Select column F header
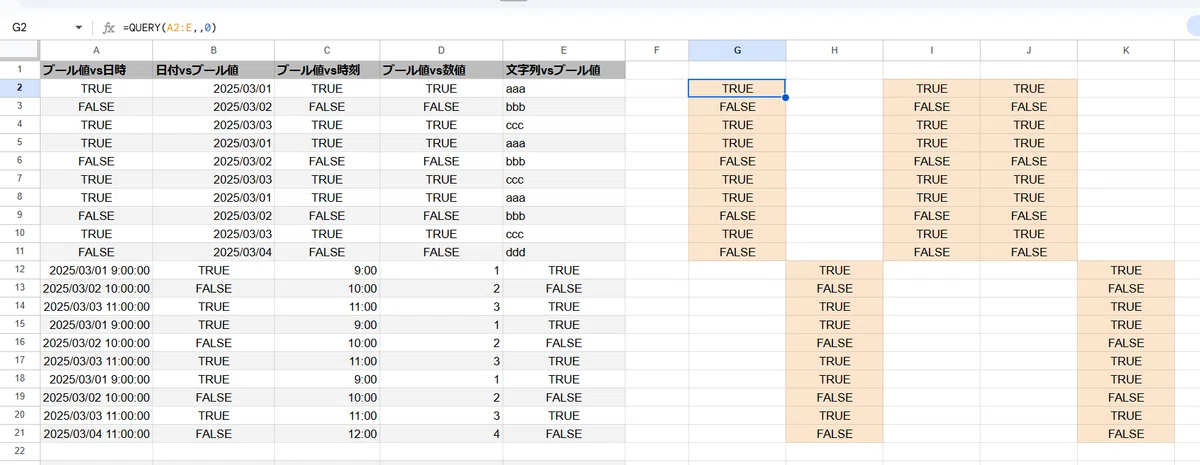This screenshot has width=1200, height=465. pyautogui.click(x=657, y=50)
